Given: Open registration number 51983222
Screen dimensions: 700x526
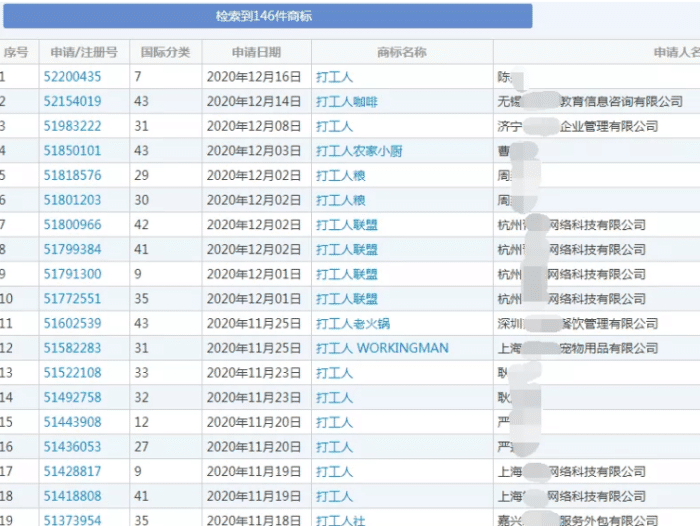Looking at the screenshot, I should (72, 126).
